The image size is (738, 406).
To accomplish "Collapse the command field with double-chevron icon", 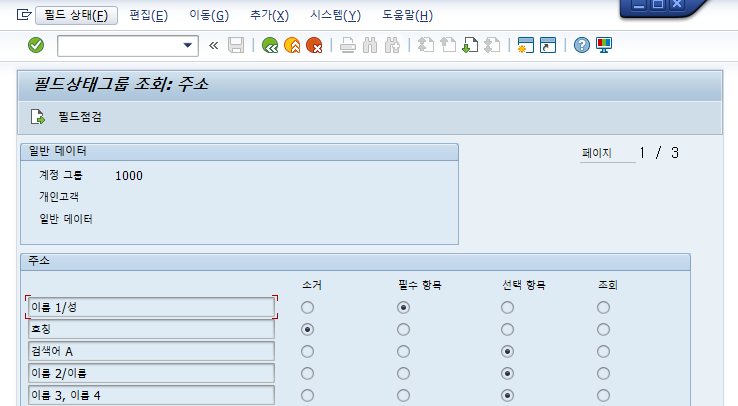I will (214, 46).
